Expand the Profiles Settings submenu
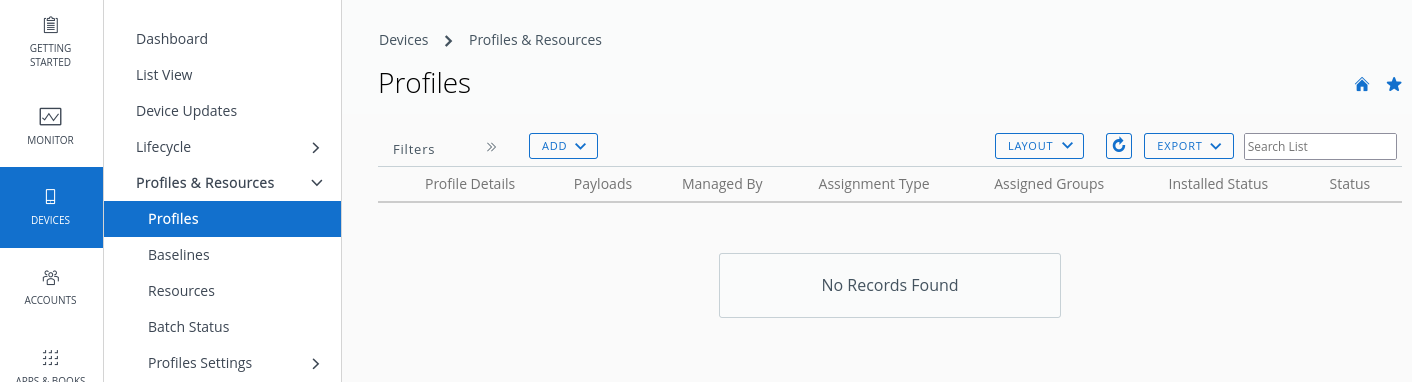This screenshot has height=382, width=1412. coord(316,363)
